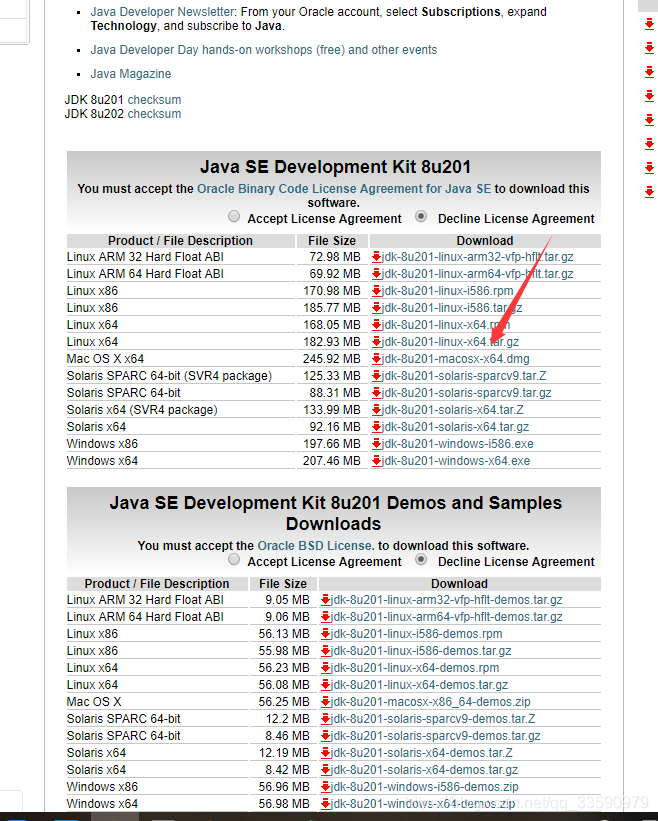Download jdk-8u201-windows-x64-demos.zip file link
Screen dimensions: 658x821
(x=423, y=804)
